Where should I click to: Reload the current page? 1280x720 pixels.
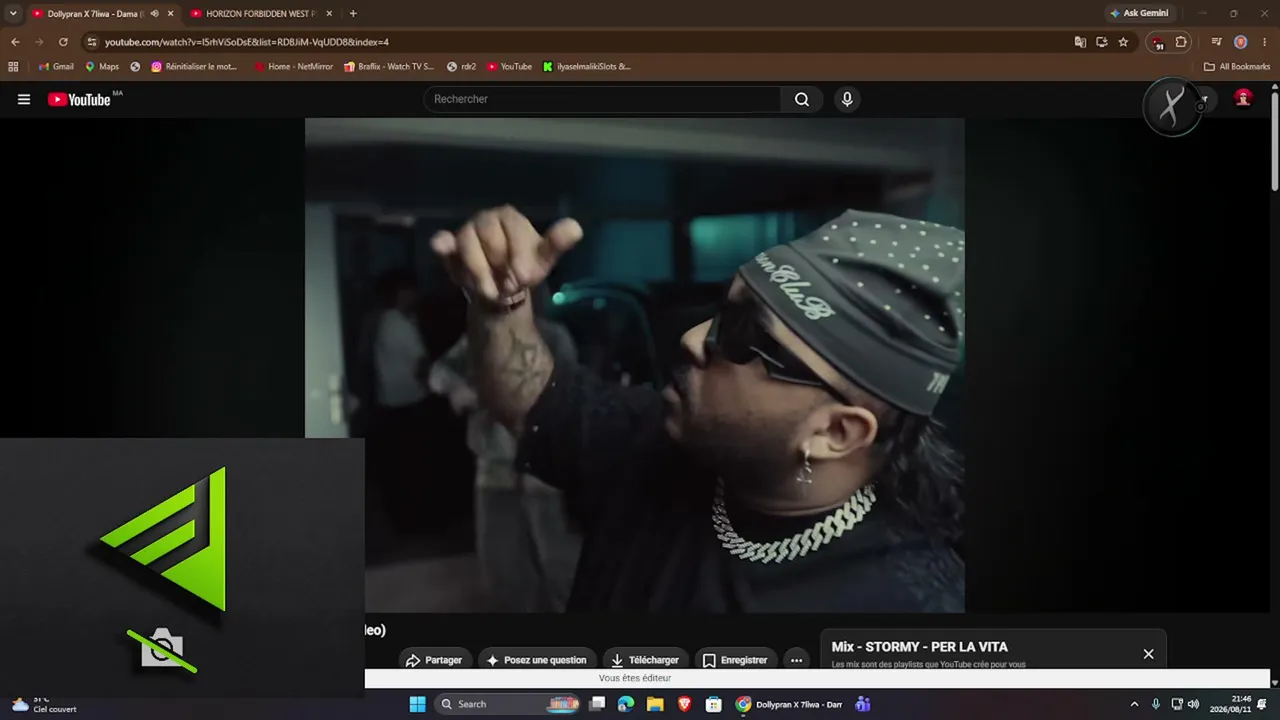pyautogui.click(x=63, y=42)
